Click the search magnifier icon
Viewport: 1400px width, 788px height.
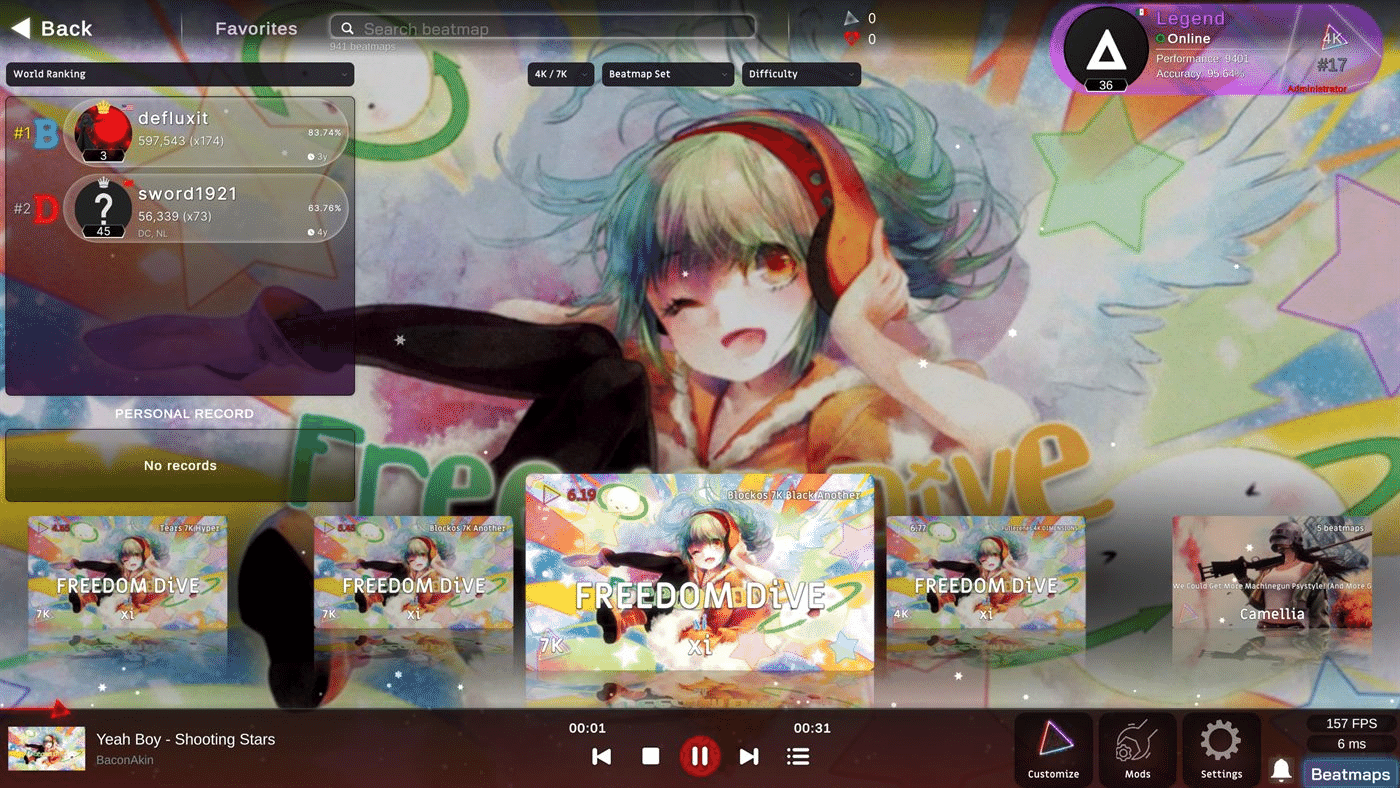(348, 29)
